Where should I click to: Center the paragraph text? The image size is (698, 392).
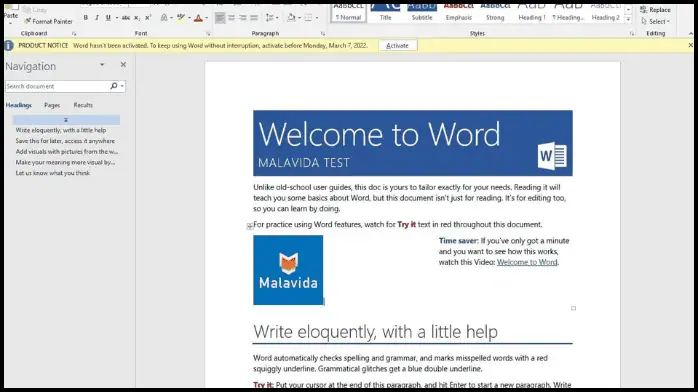[231, 18]
